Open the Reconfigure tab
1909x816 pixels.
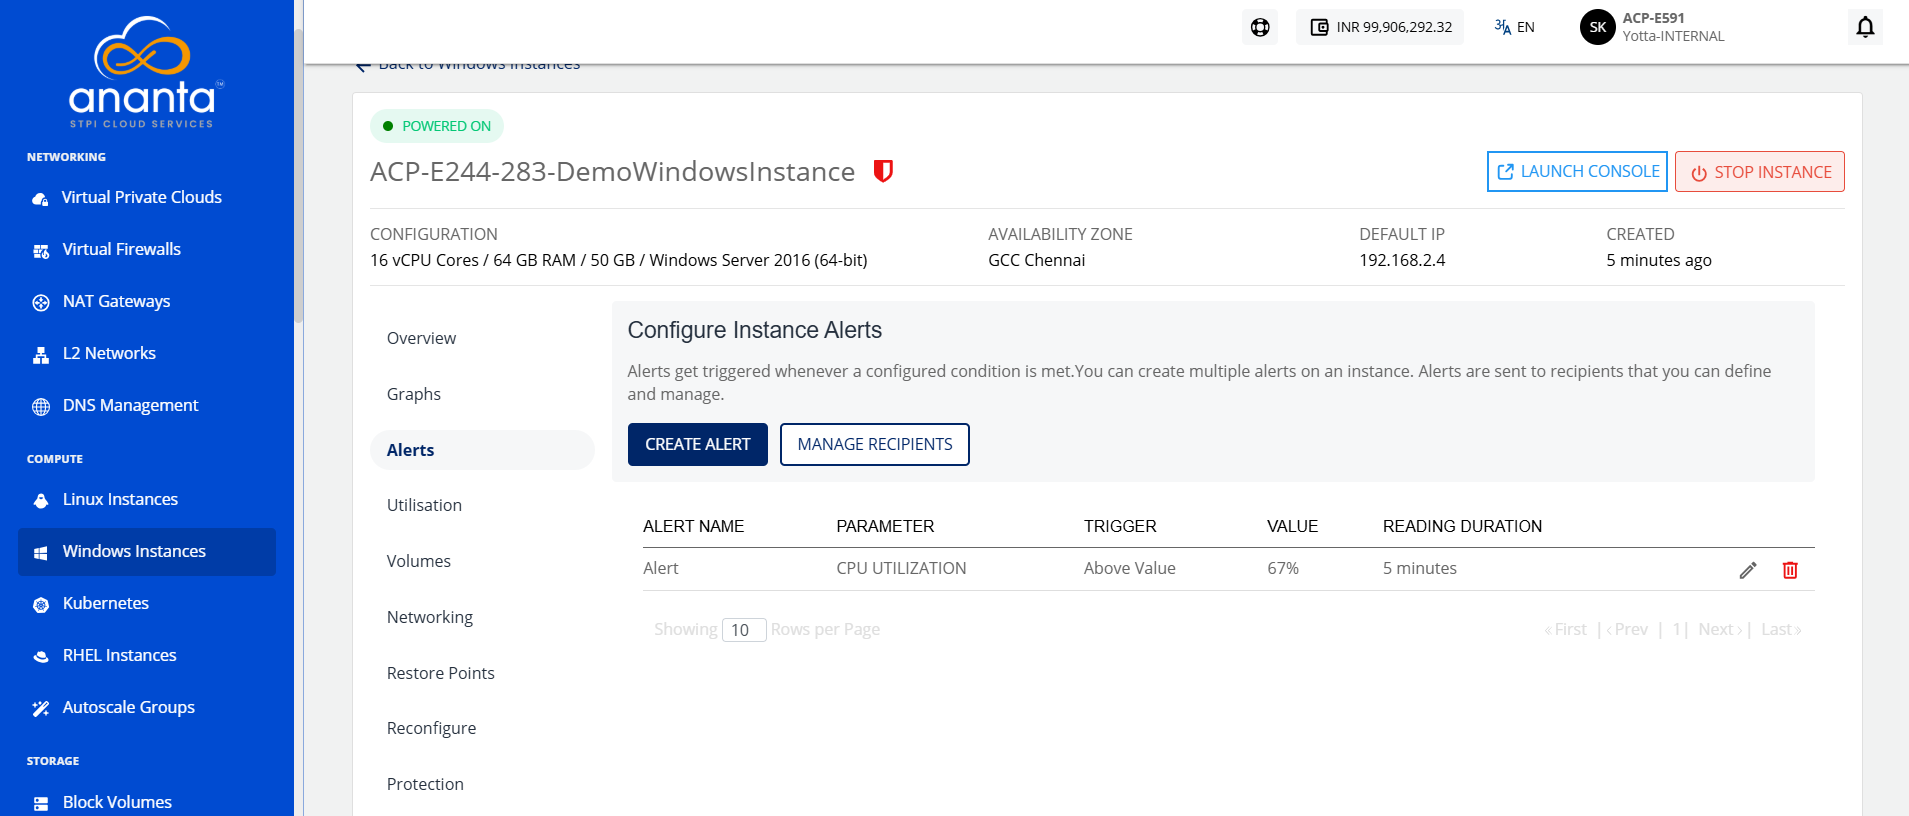(x=431, y=729)
